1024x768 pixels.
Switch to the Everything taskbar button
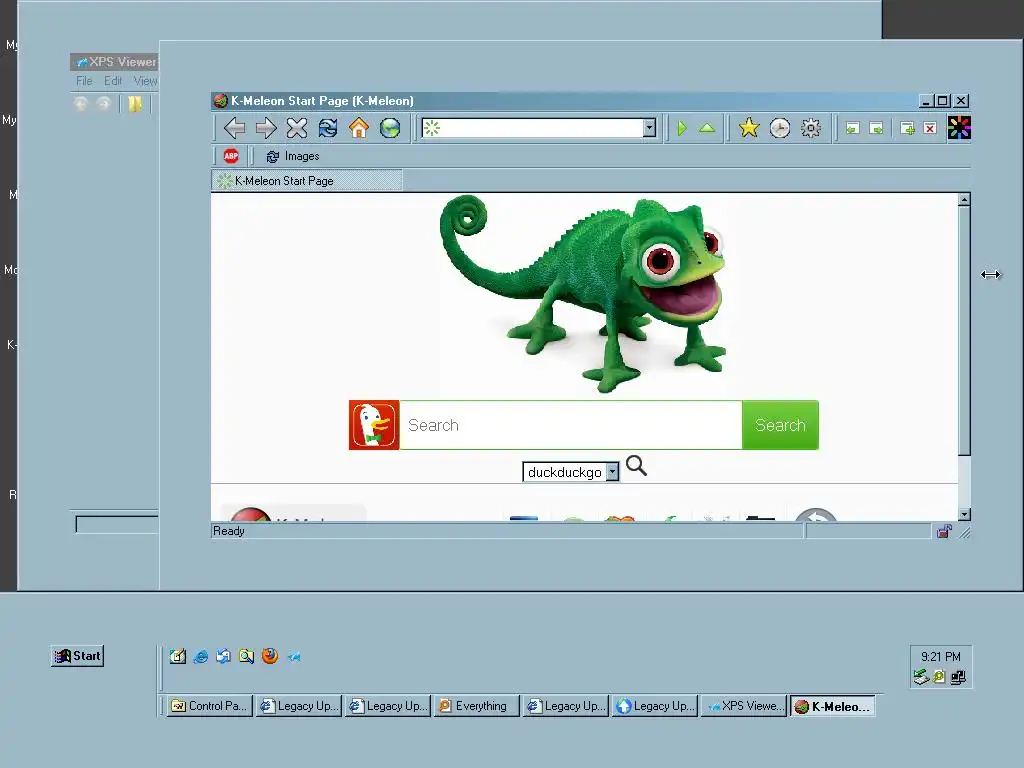point(477,706)
